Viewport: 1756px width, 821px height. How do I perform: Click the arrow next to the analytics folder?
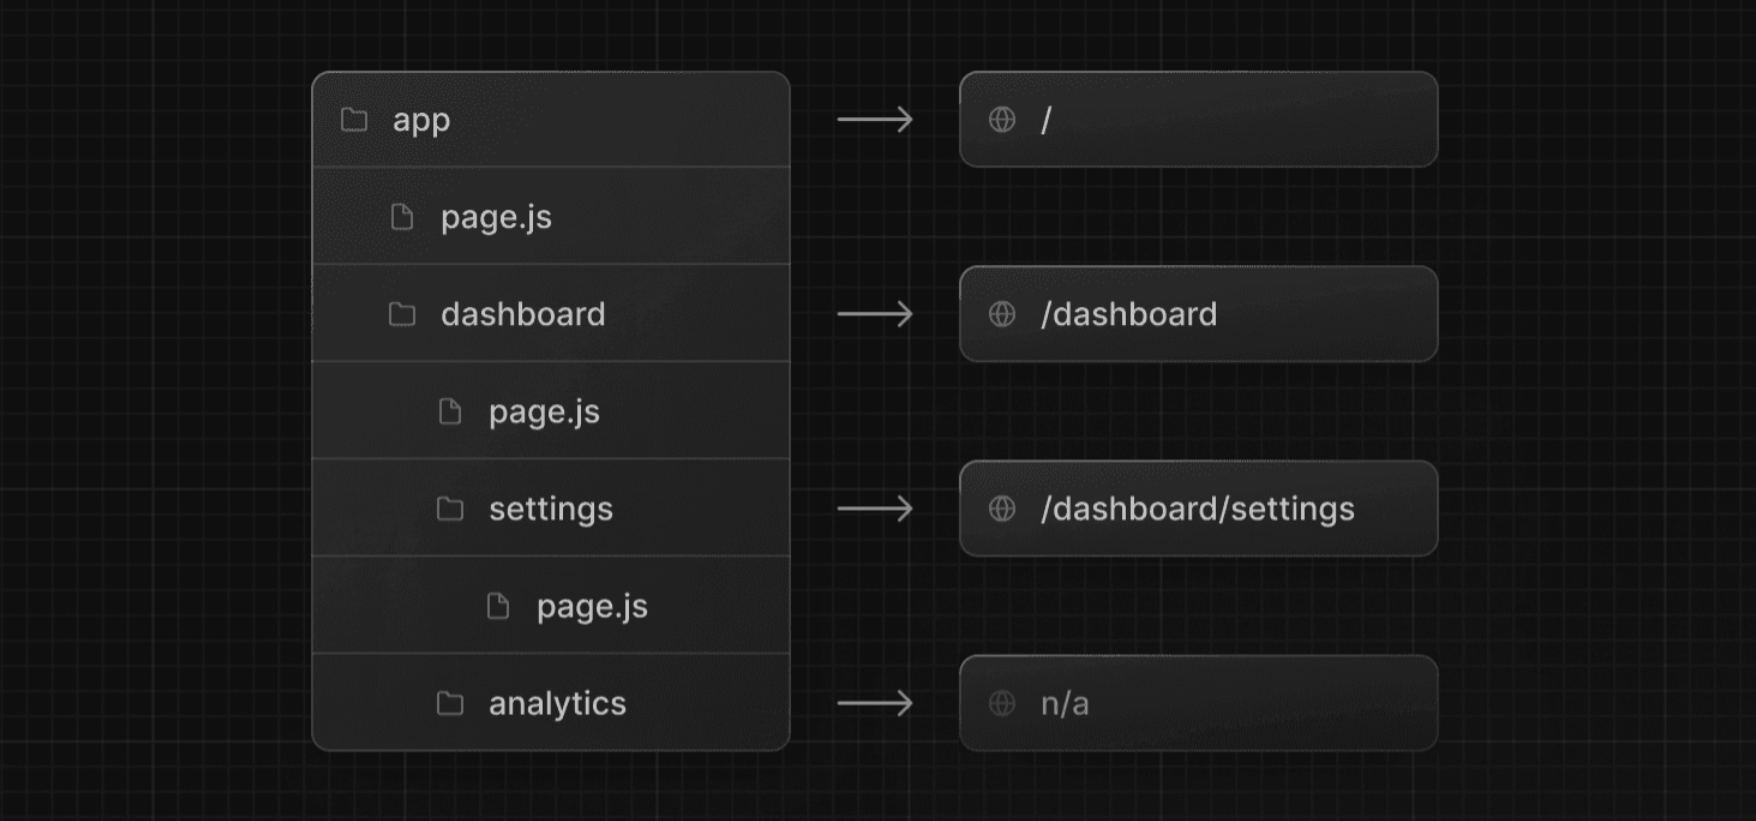tap(875, 704)
